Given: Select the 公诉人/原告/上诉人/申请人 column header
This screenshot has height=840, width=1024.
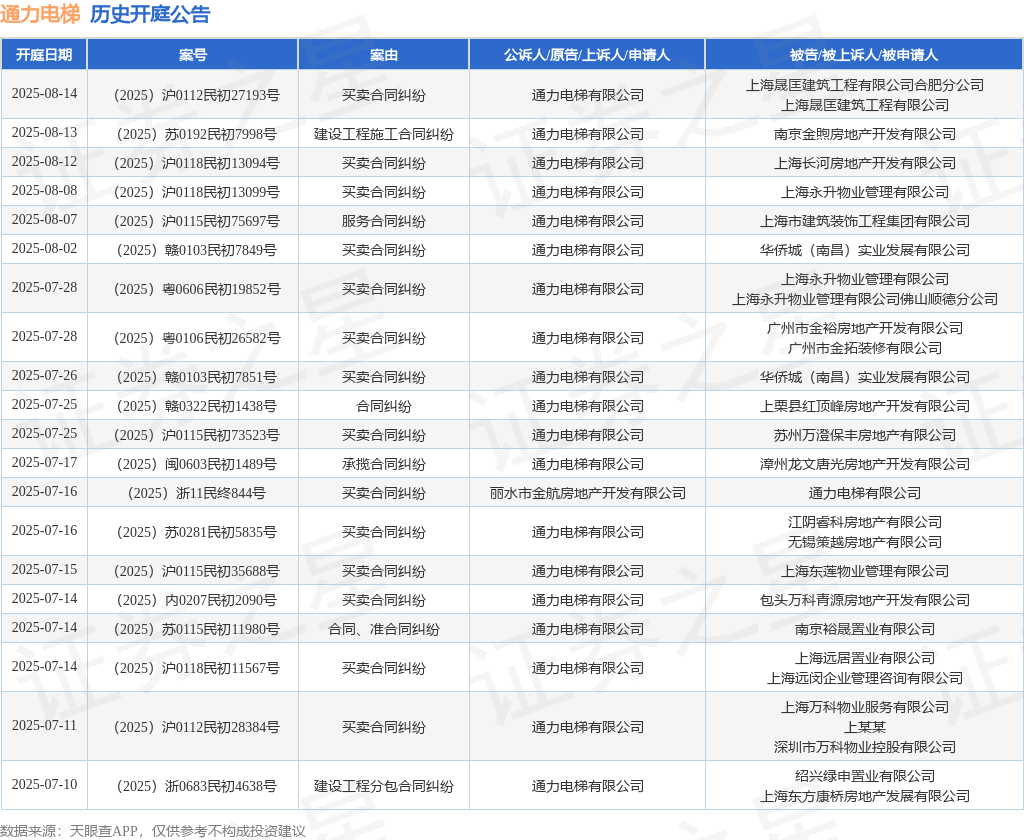Looking at the screenshot, I should (586, 55).
